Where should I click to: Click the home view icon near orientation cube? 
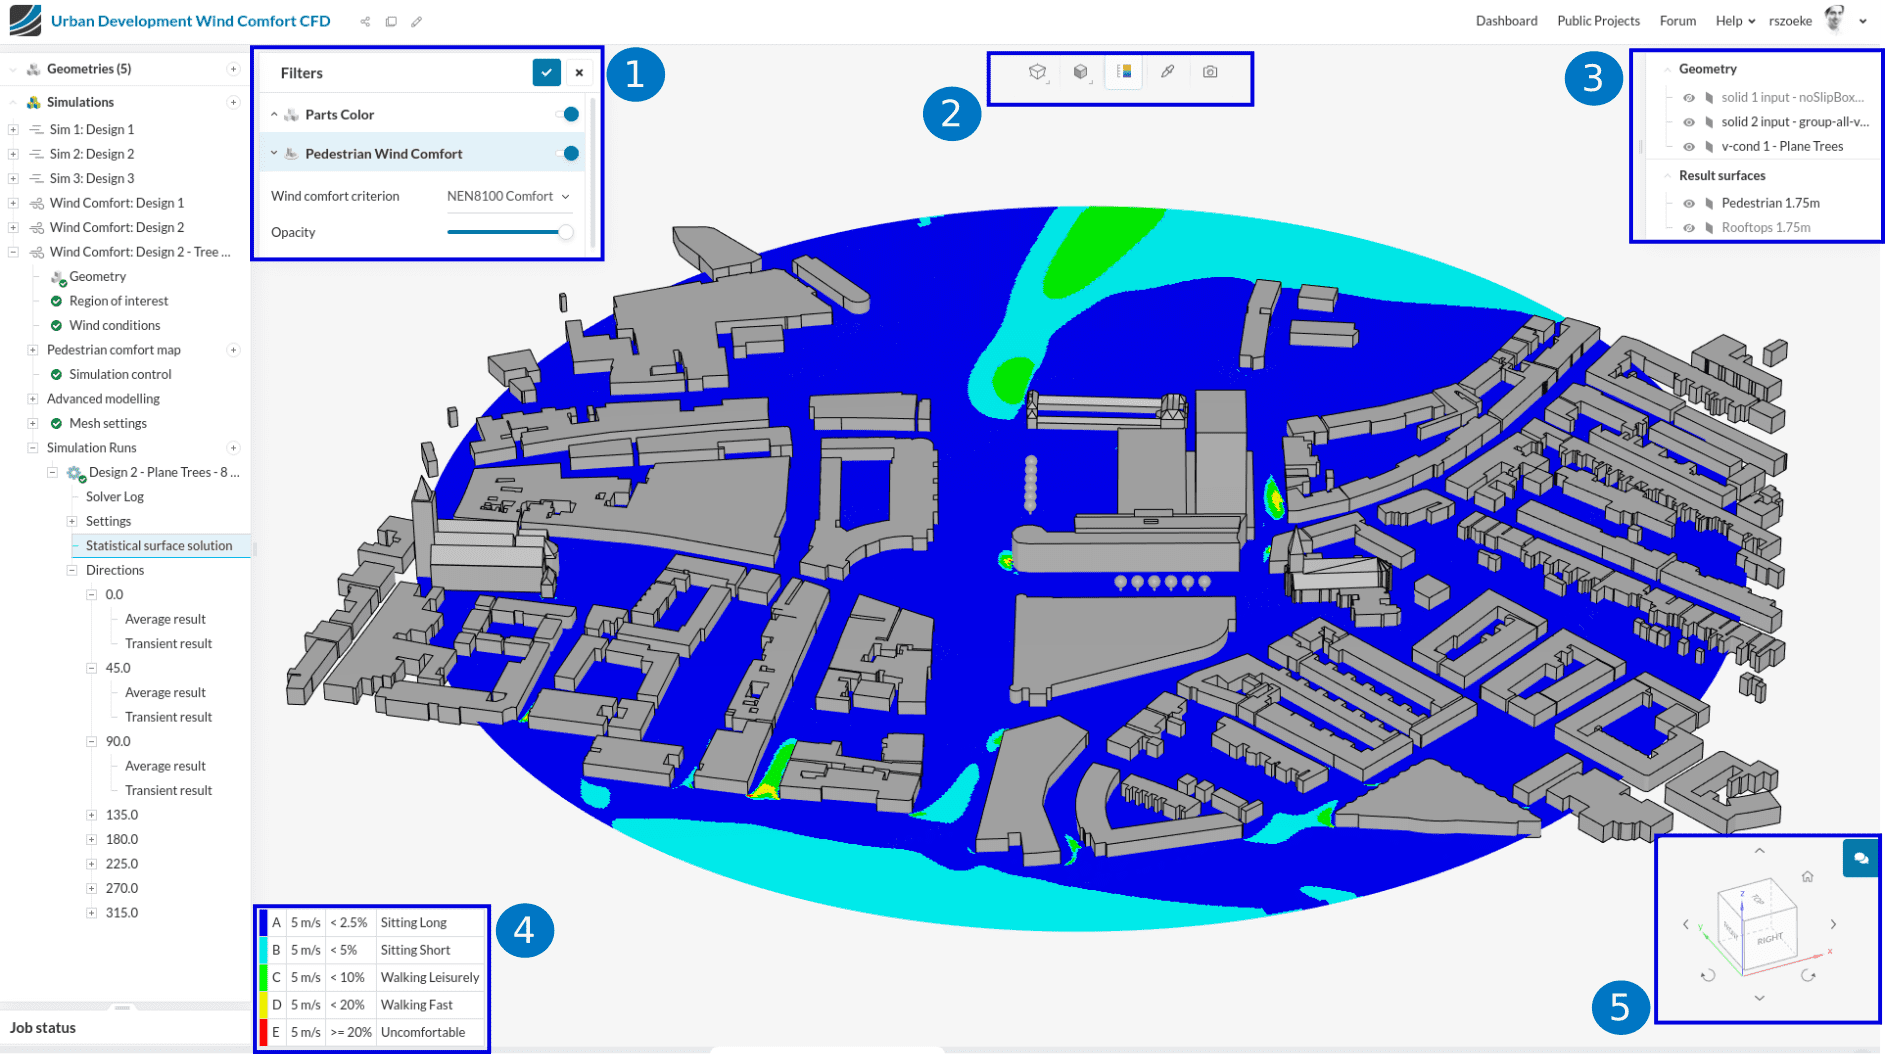[x=1807, y=877]
